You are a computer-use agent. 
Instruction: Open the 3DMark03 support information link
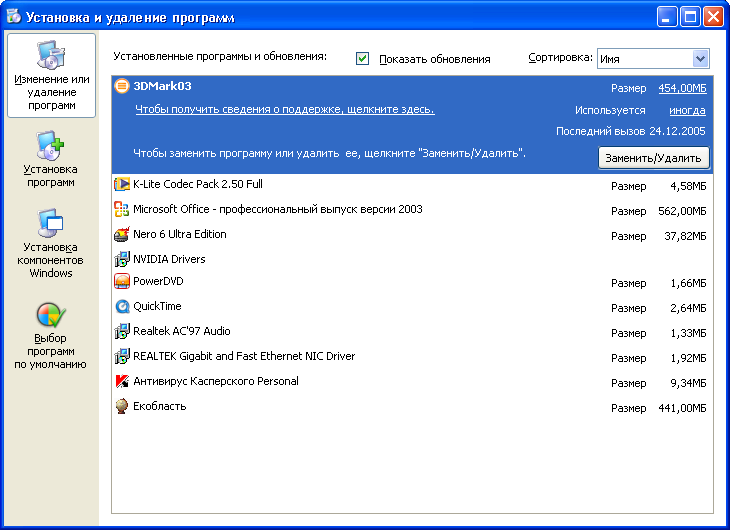pyautogui.click(x=284, y=110)
